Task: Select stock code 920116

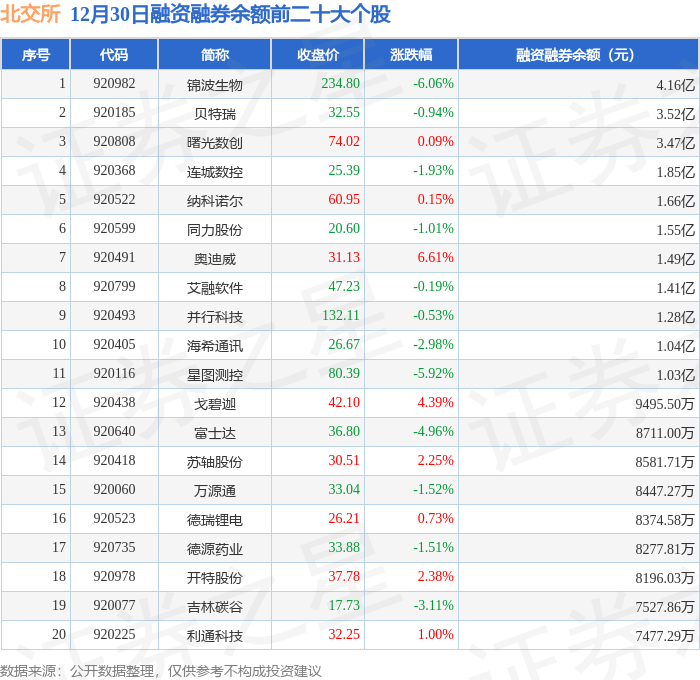Action: (x=114, y=374)
